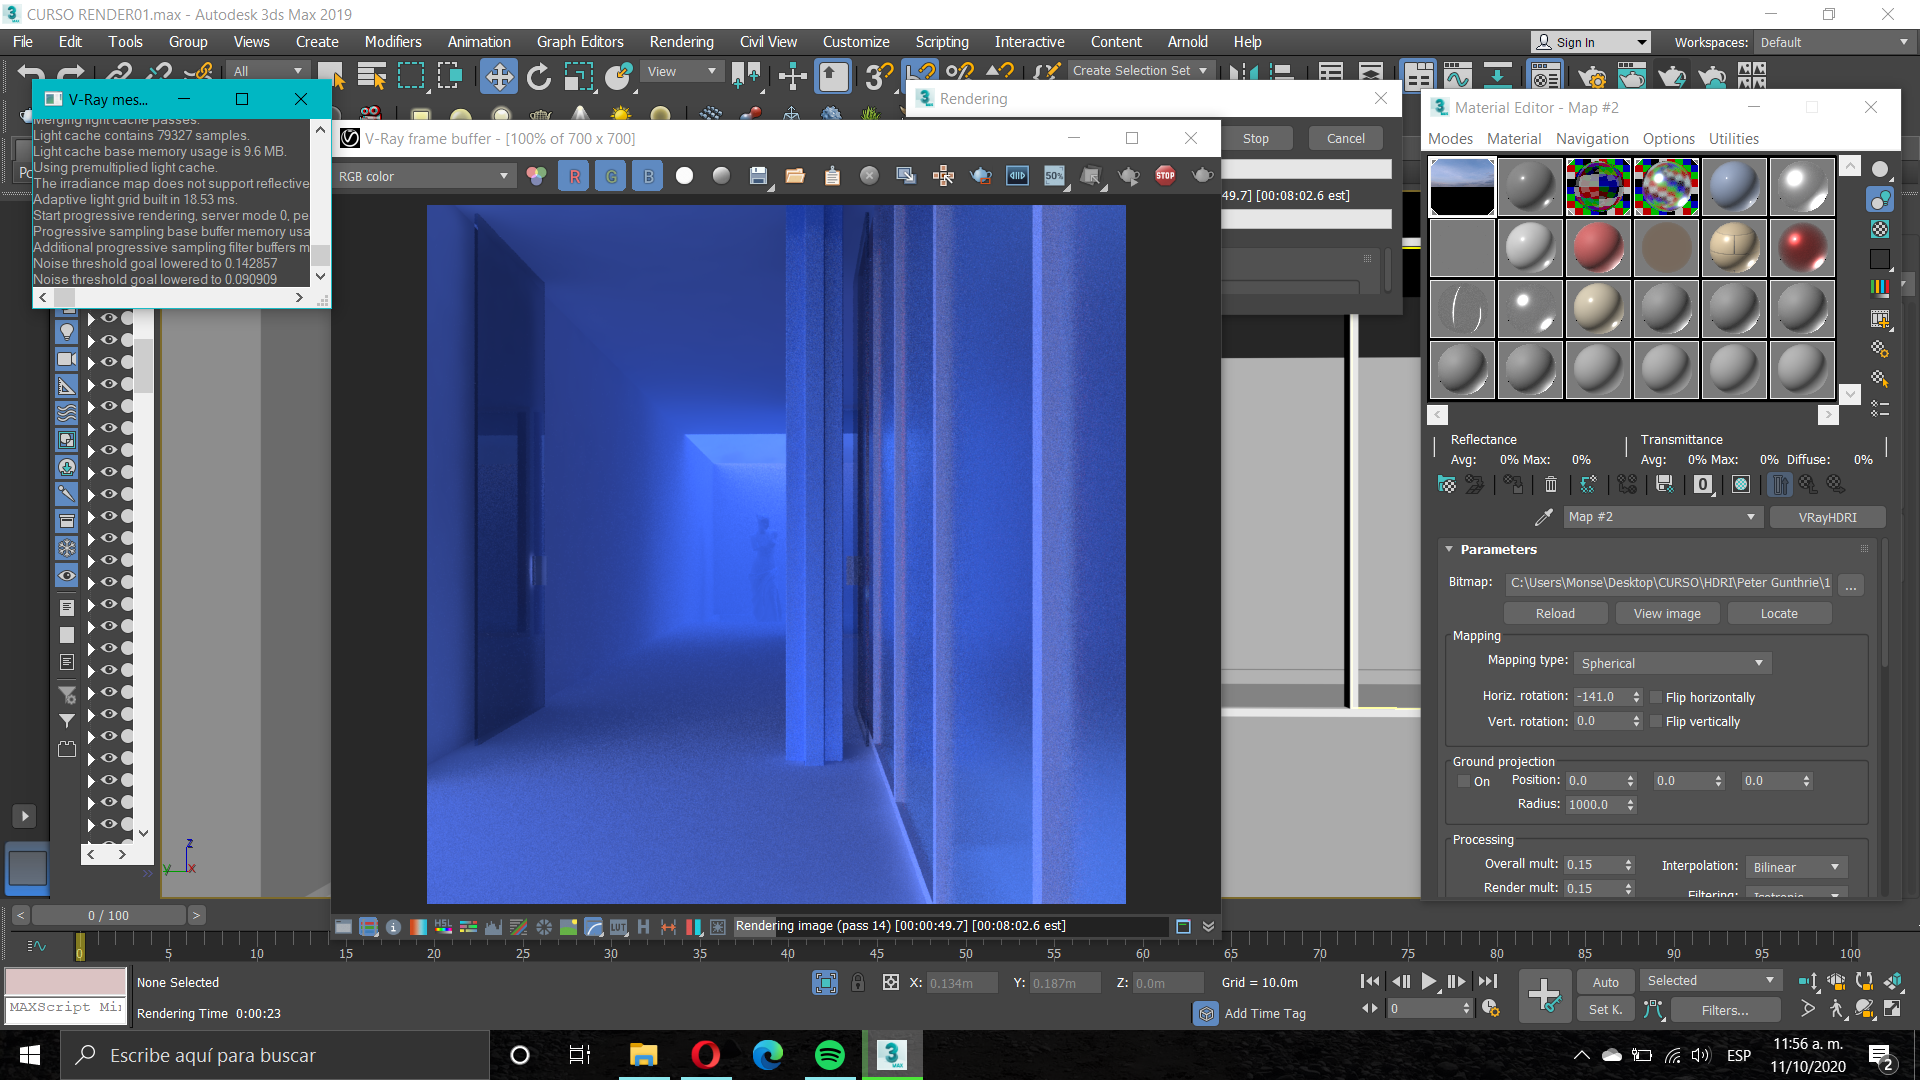
Task: Pick material from object with eyedropper
Action: 1544,517
